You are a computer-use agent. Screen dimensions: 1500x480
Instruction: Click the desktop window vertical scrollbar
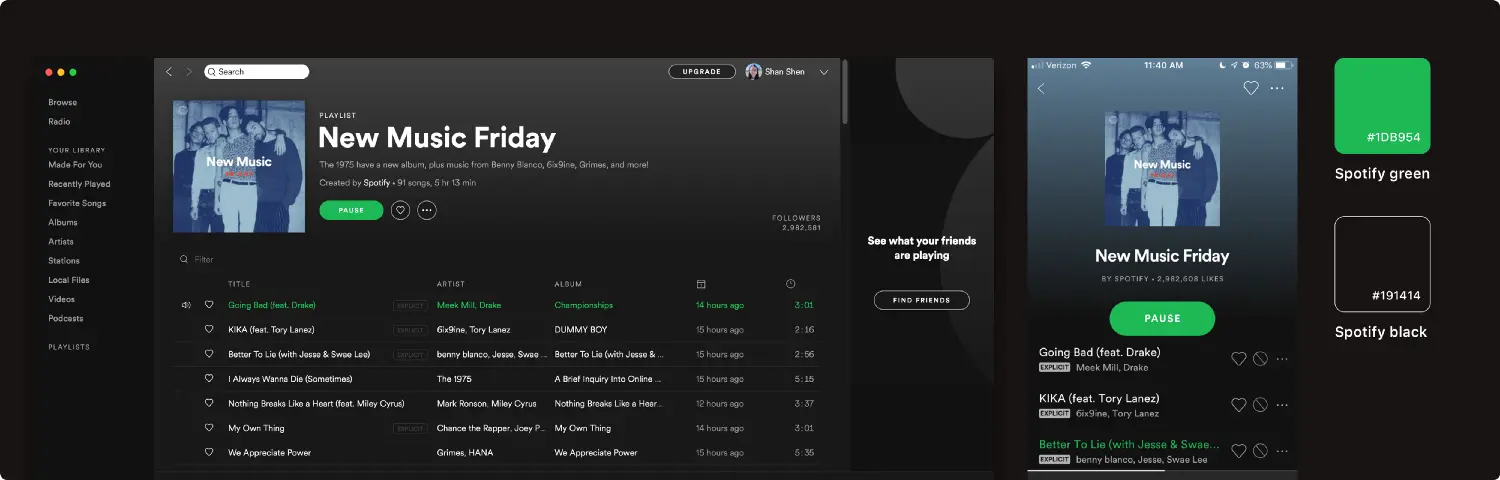[845, 92]
